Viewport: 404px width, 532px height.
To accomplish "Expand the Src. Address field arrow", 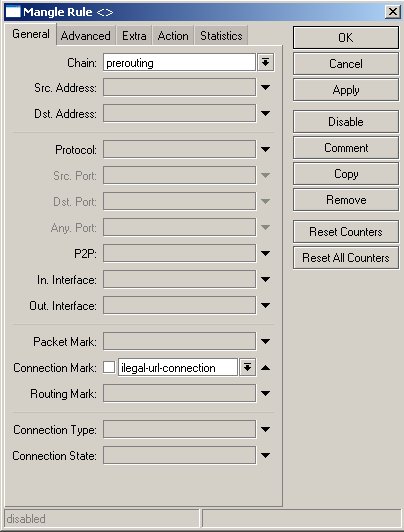I will point(266,88).
